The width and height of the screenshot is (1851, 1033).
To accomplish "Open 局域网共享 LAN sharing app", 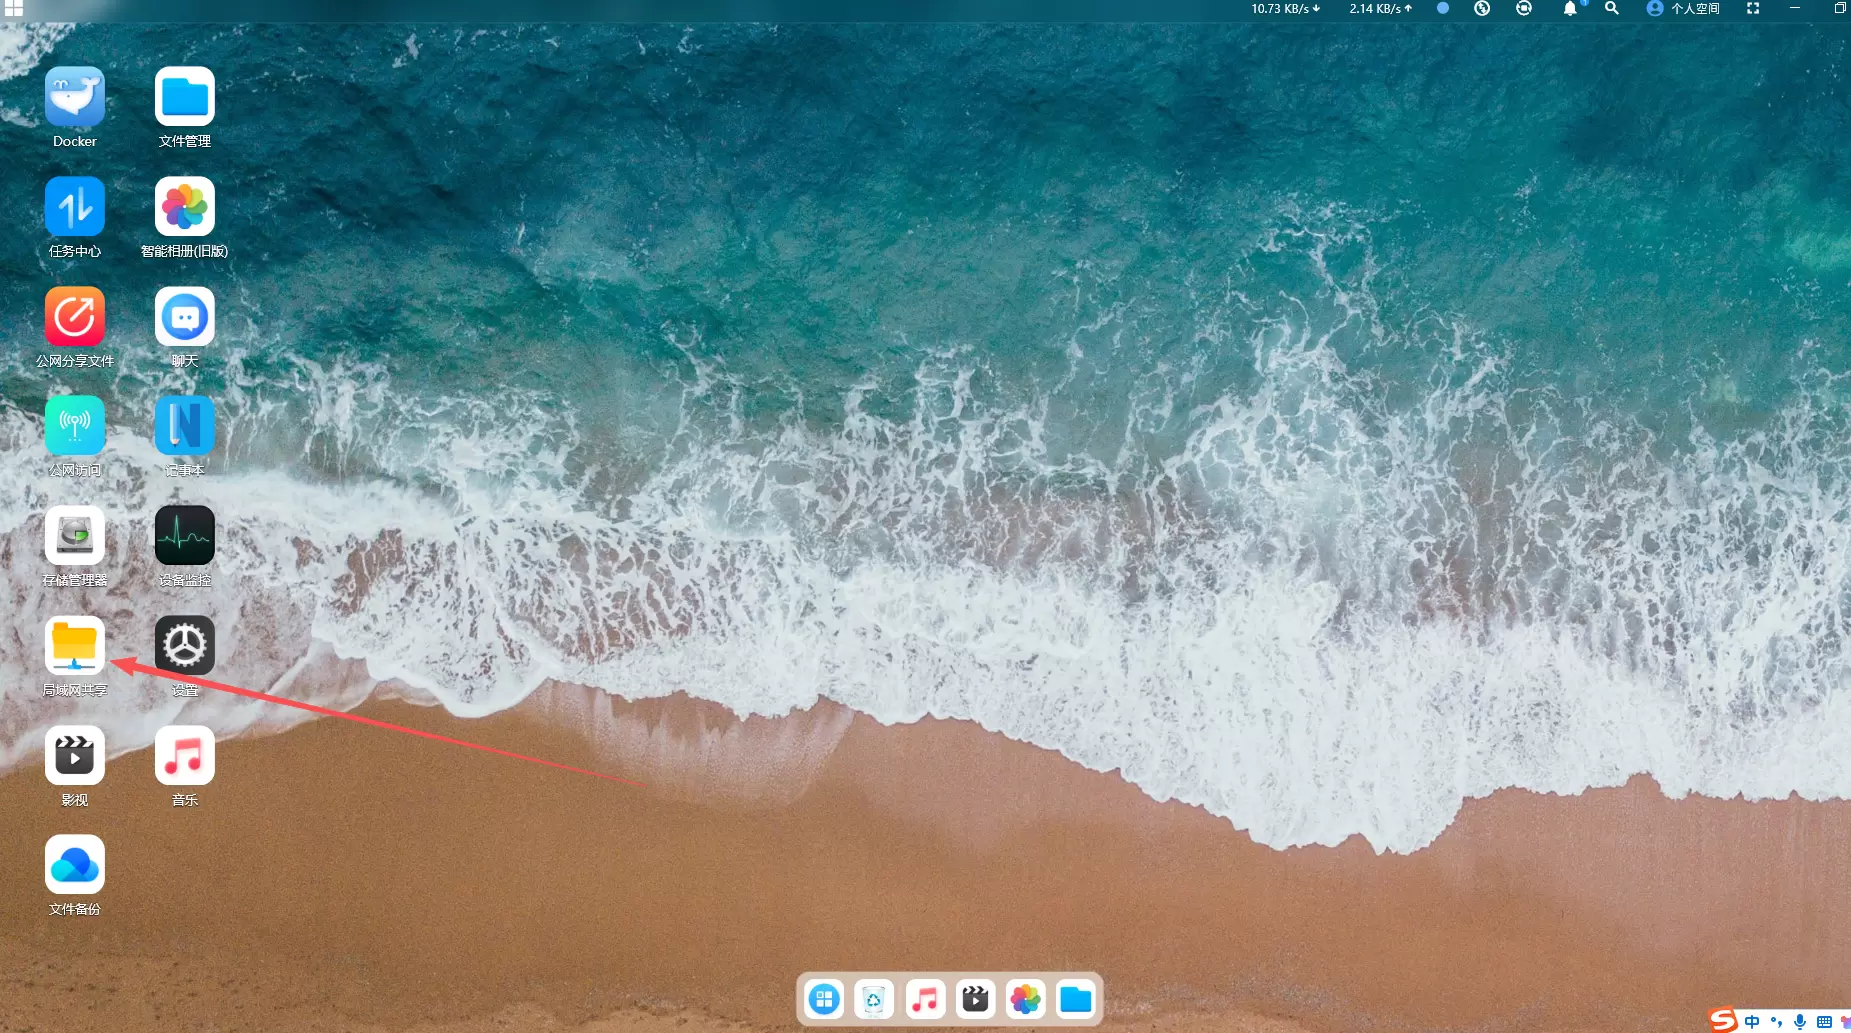I will (x=75, y=646).
